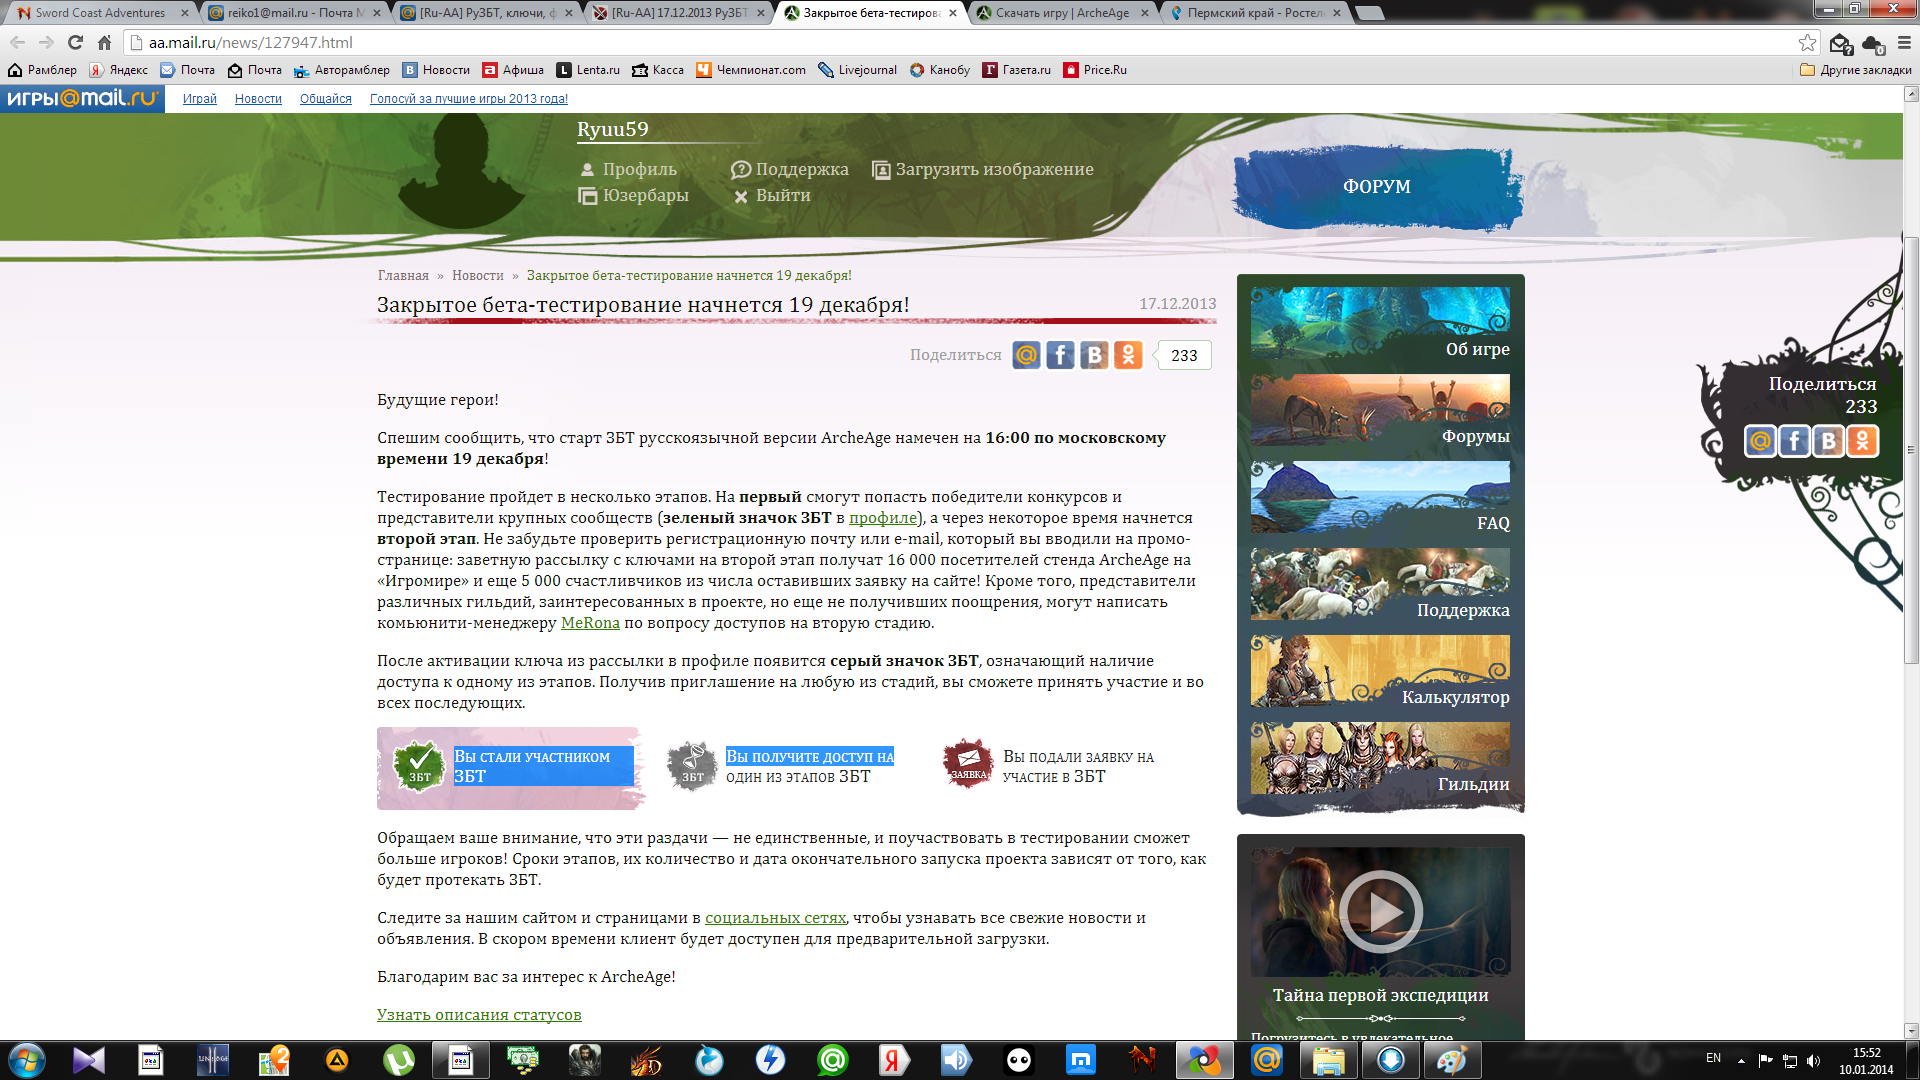Open Играй in top navigation
Screen dimensions: 1920x1080
click(x=200, y=99)
